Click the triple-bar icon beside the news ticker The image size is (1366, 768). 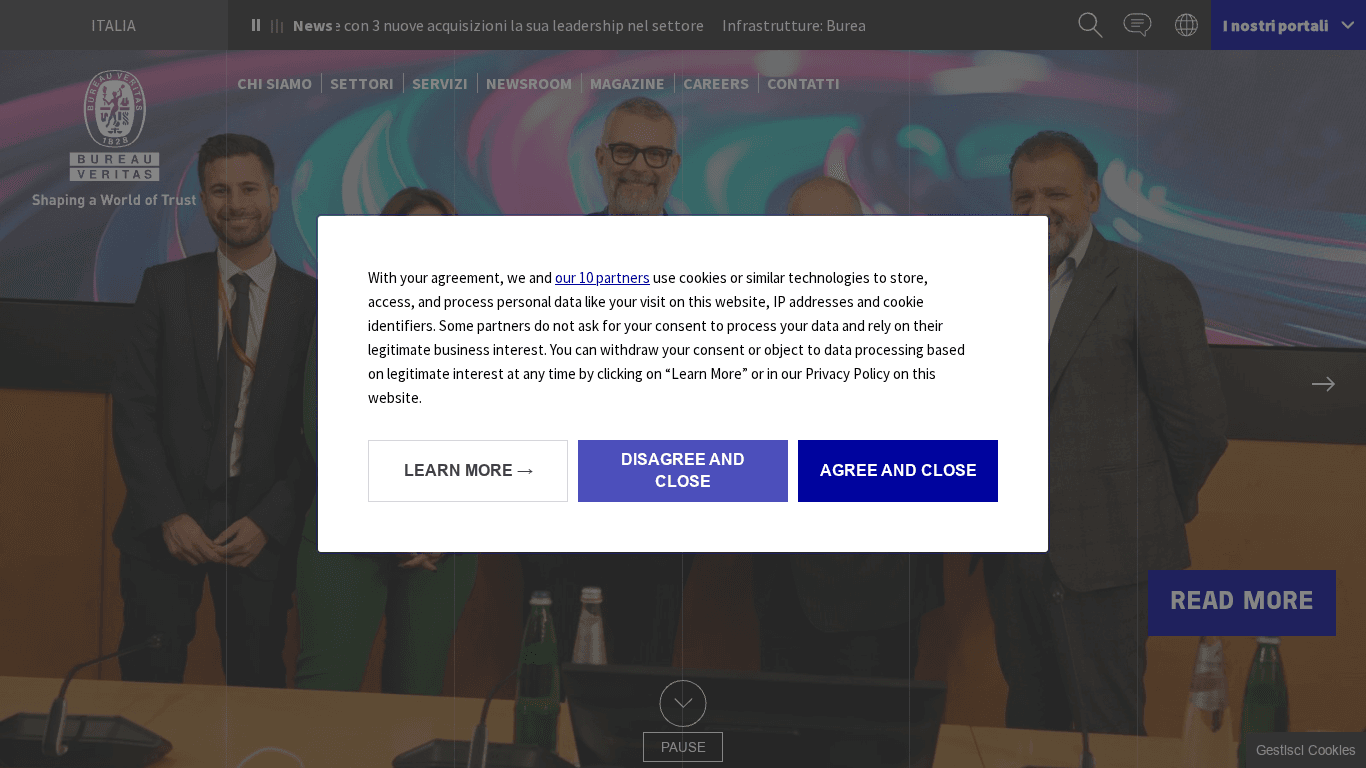click(275, 25)
